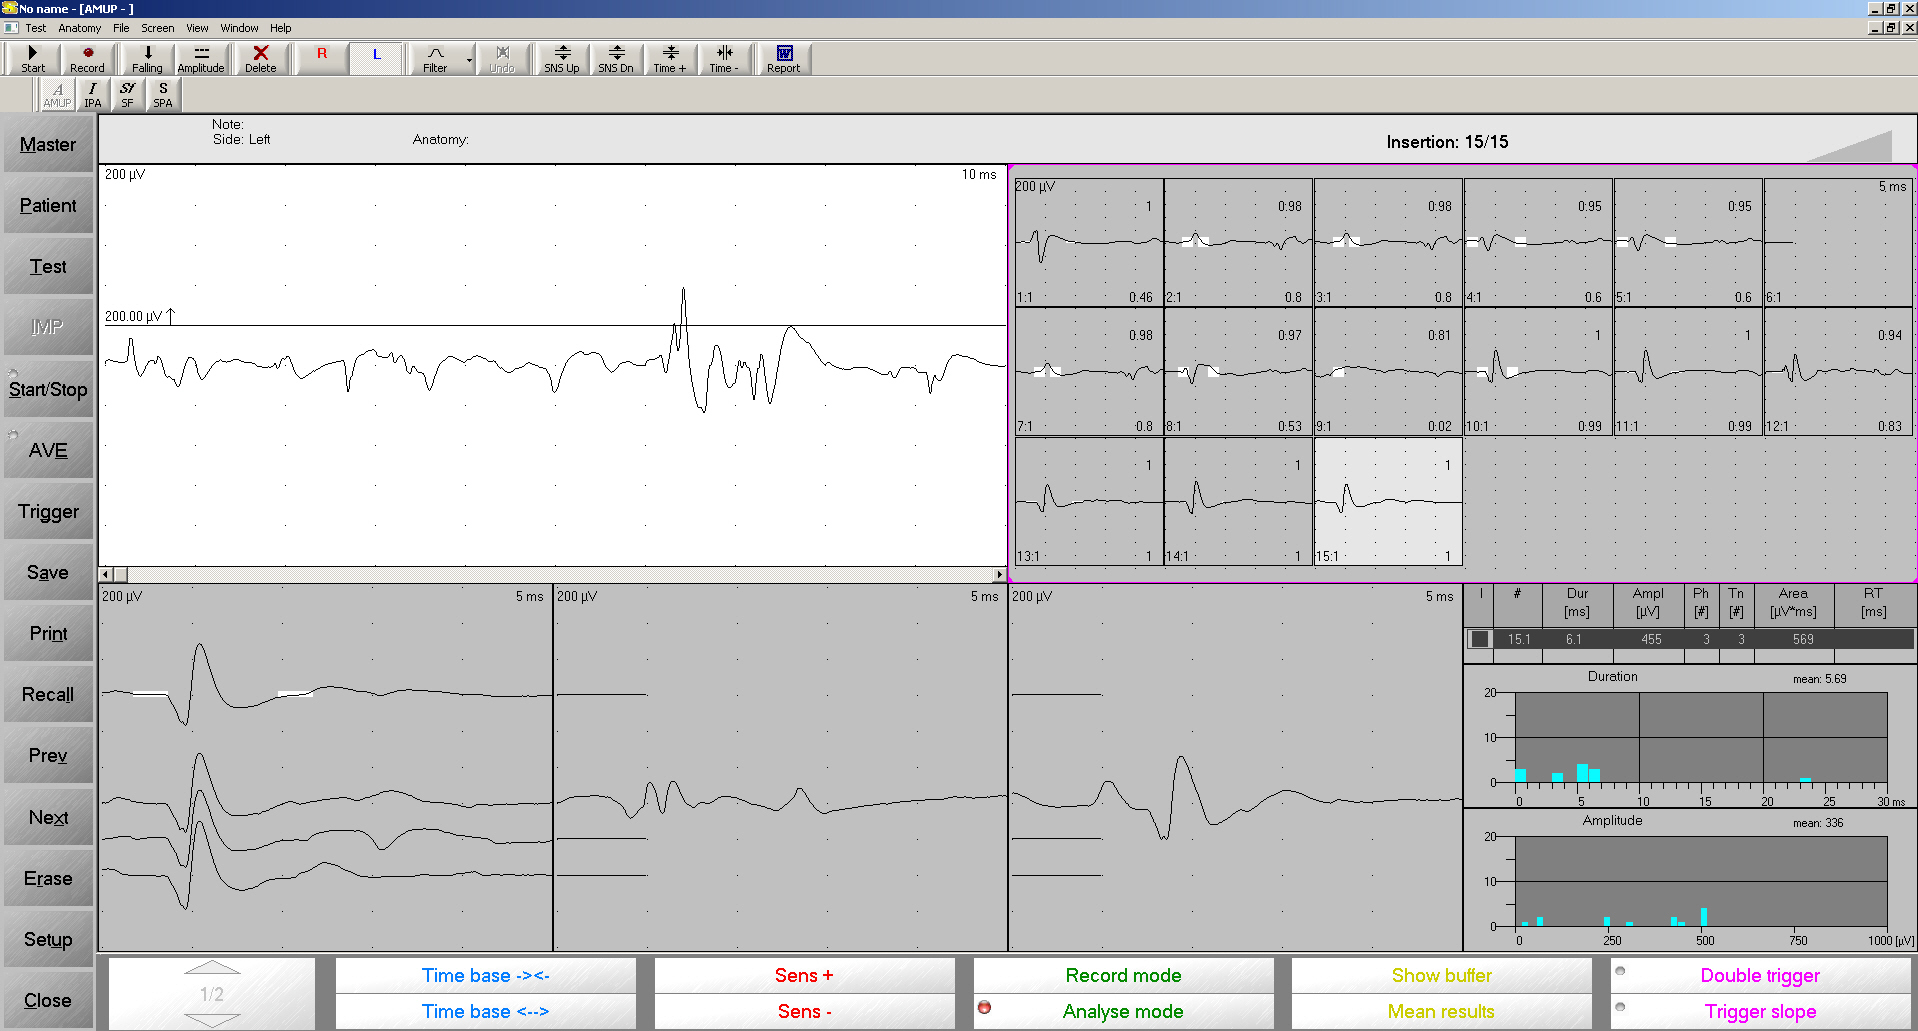Screen dimensions: 1918x1031
Task: Click the Print sidebar button
Action: click(48, 634)
